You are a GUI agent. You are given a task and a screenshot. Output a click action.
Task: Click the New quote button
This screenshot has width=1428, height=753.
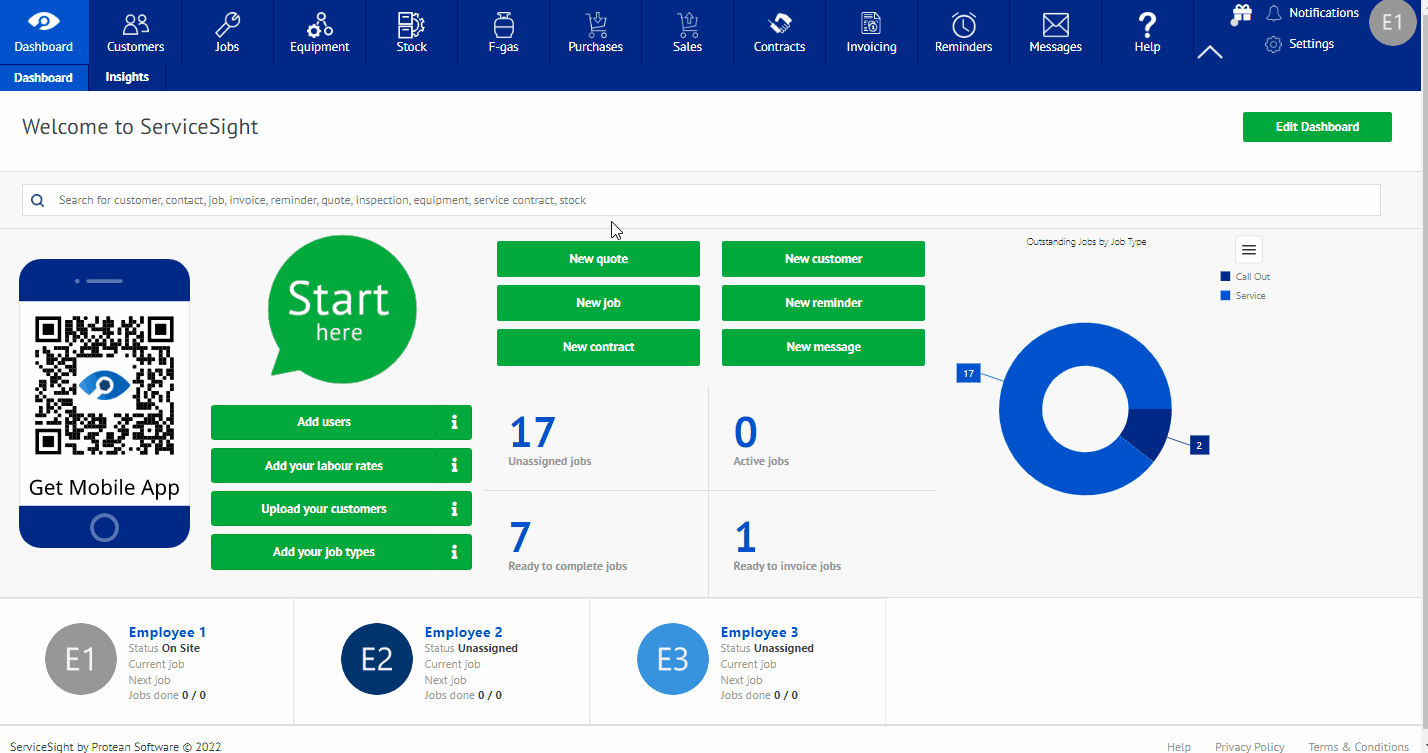(598, 259)
